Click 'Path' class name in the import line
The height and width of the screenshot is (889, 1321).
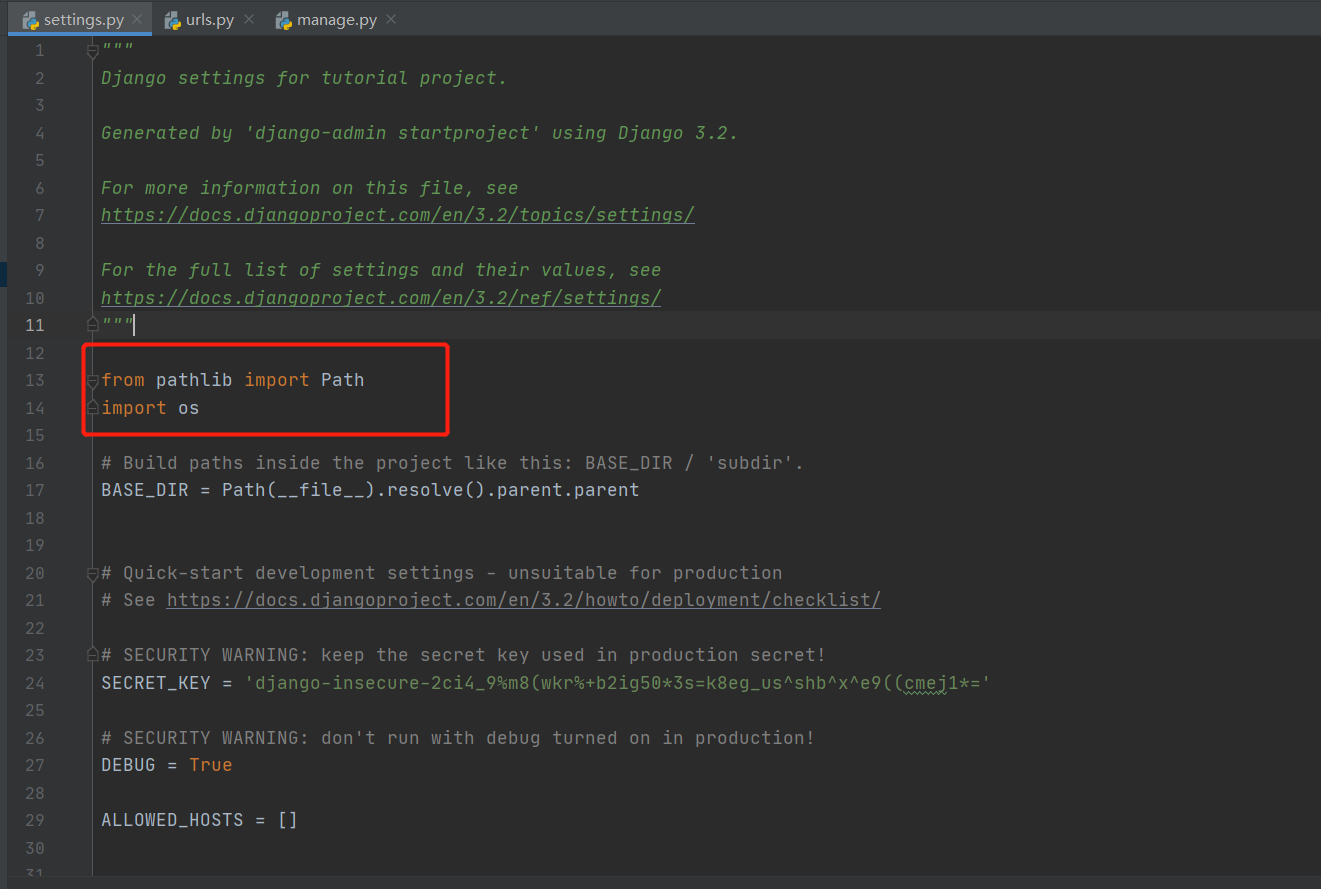click(x=343, y=380)
